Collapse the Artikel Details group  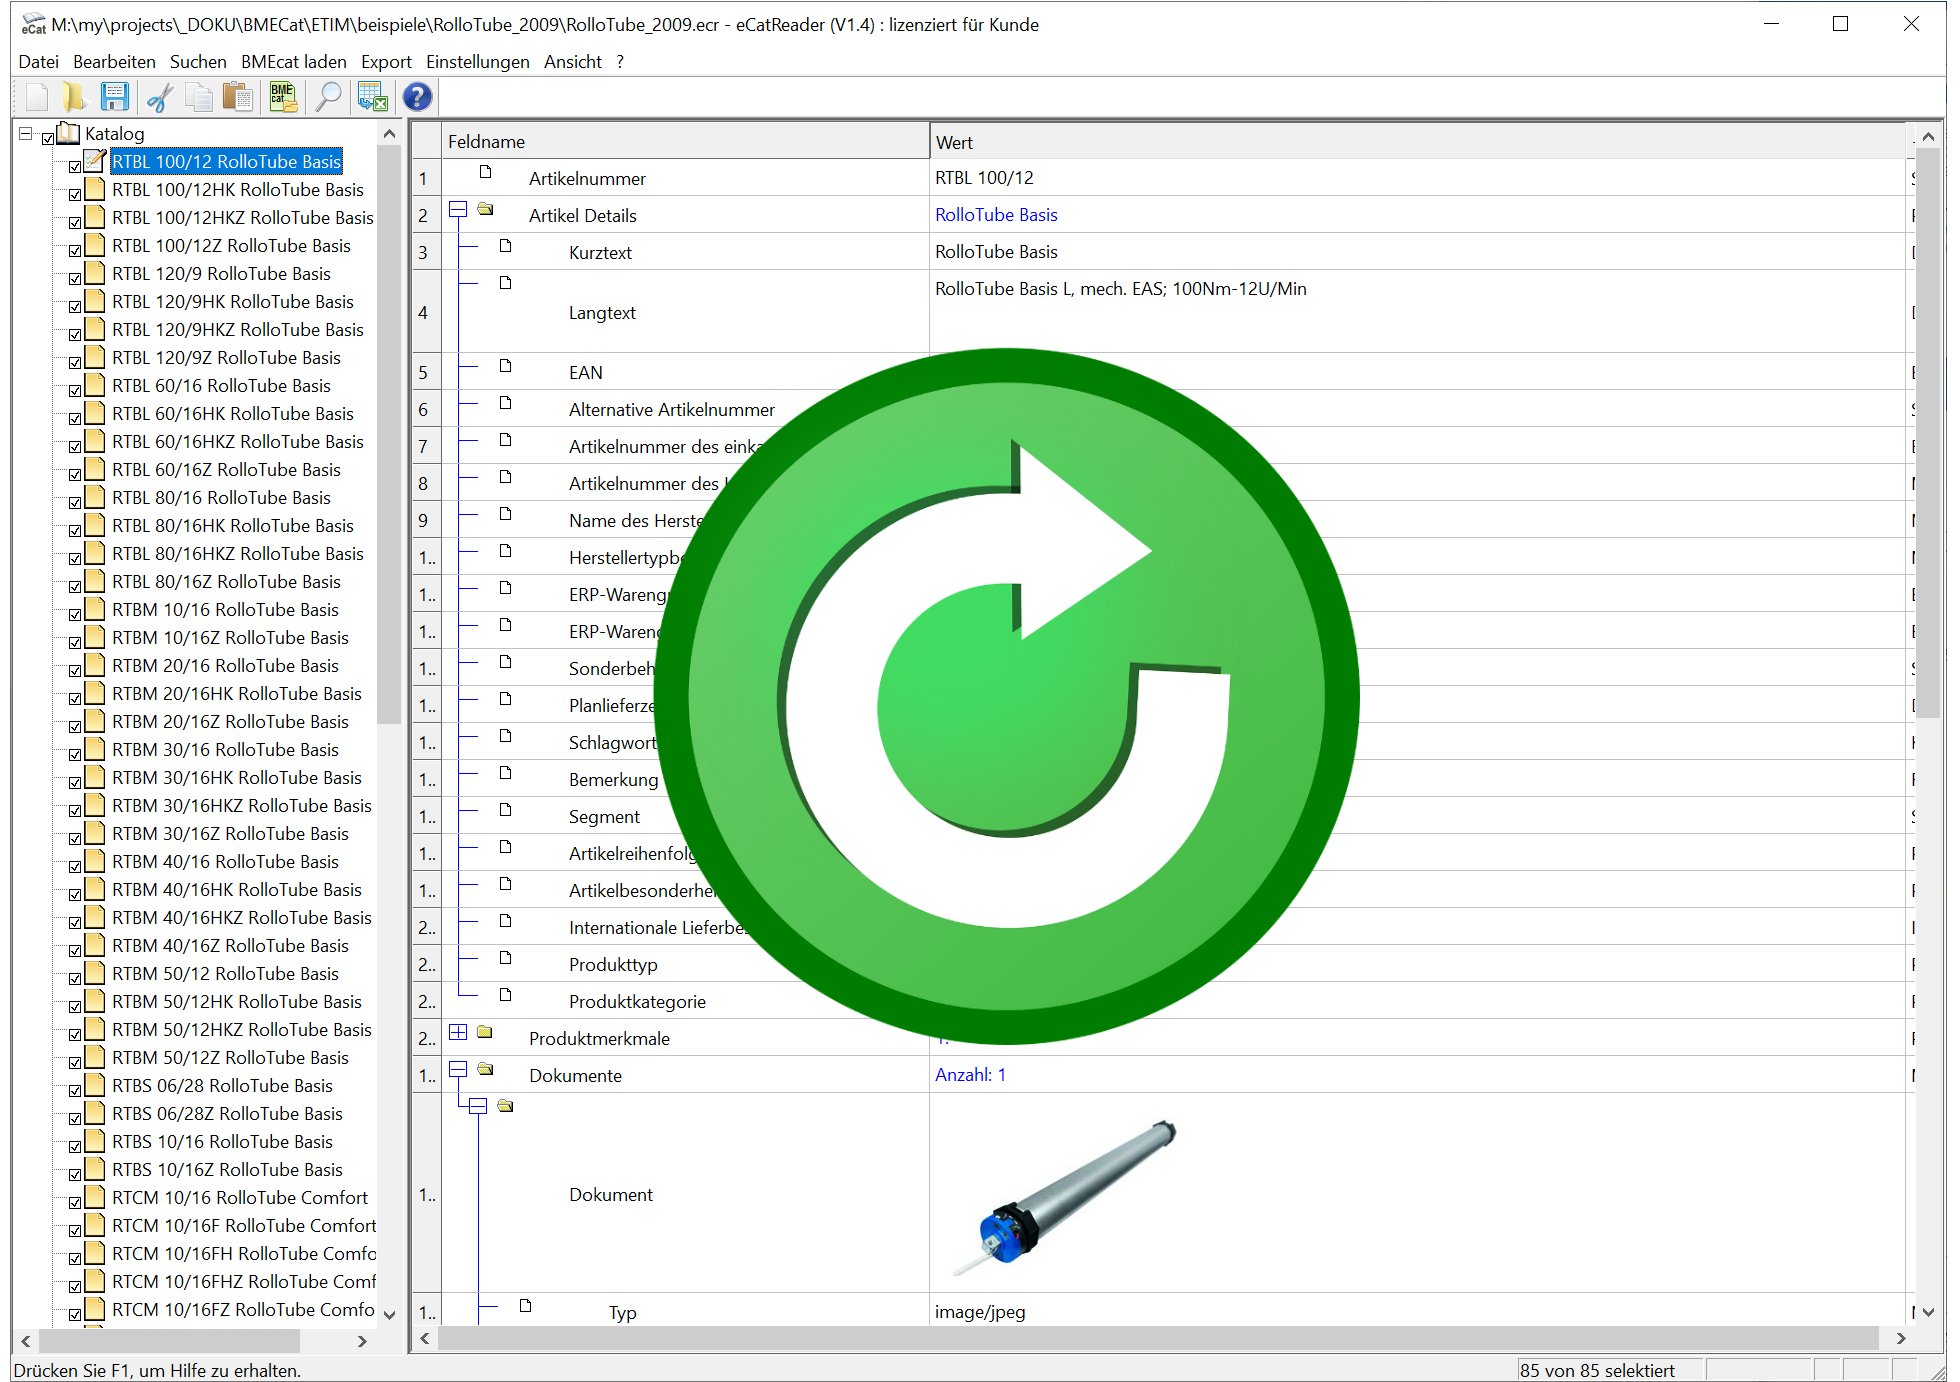458,210
